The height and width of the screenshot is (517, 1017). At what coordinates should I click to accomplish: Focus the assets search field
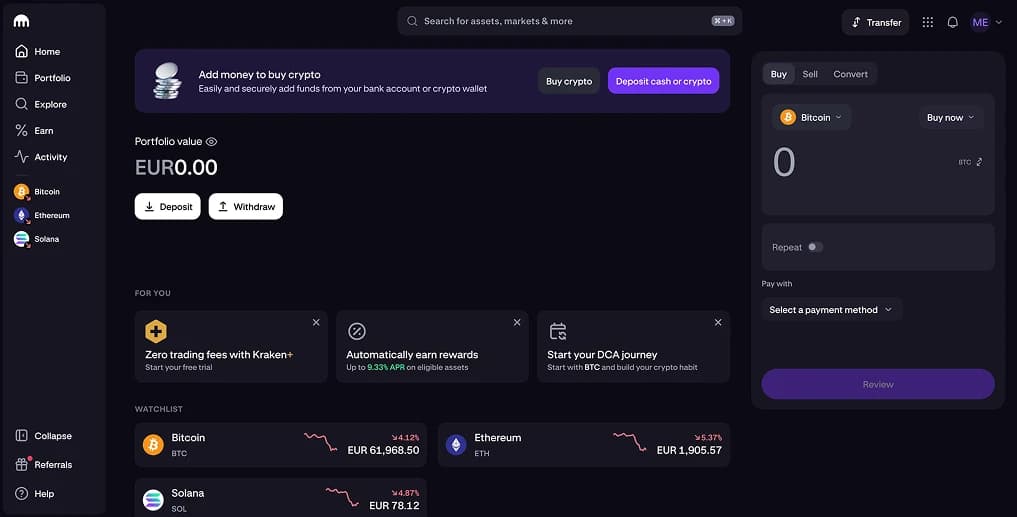tap(569, 21)
